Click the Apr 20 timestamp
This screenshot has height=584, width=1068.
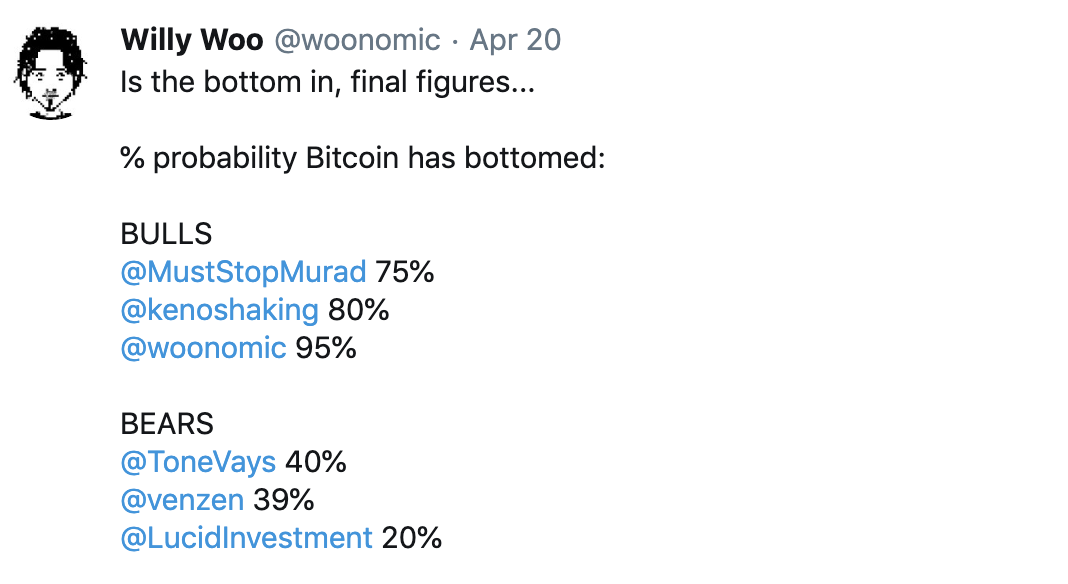click(515, 40)
